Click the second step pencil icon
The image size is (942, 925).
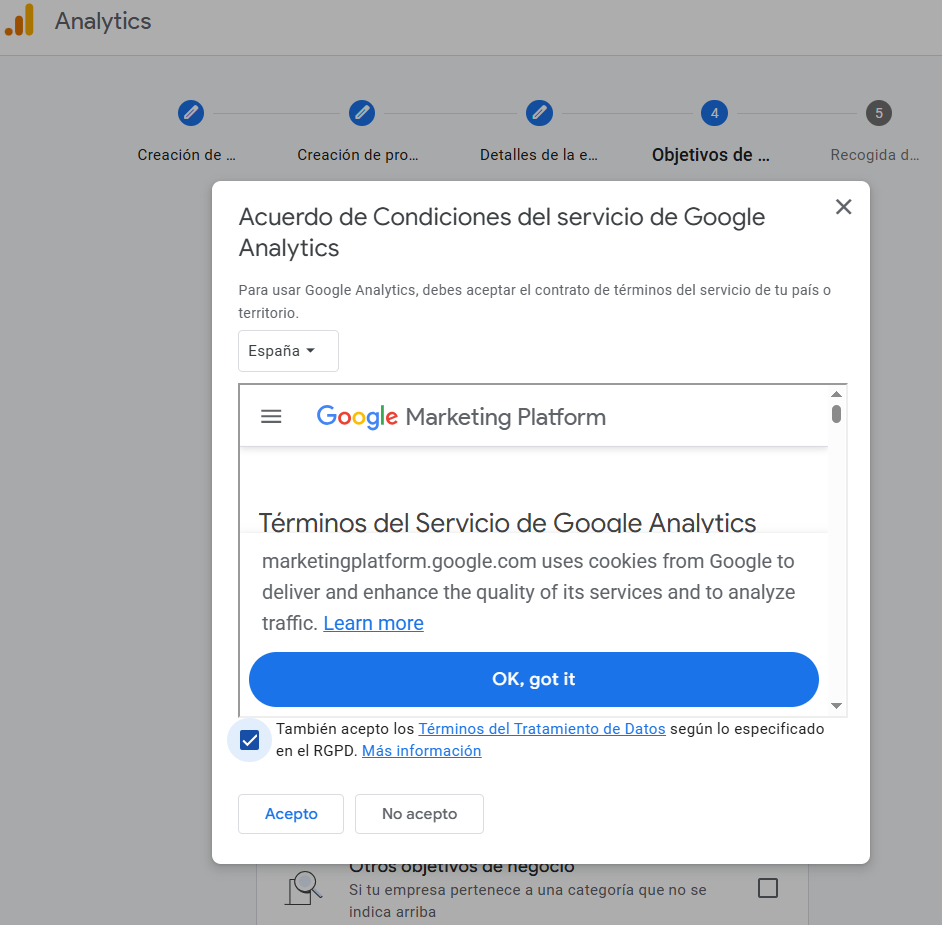[362, 113]
